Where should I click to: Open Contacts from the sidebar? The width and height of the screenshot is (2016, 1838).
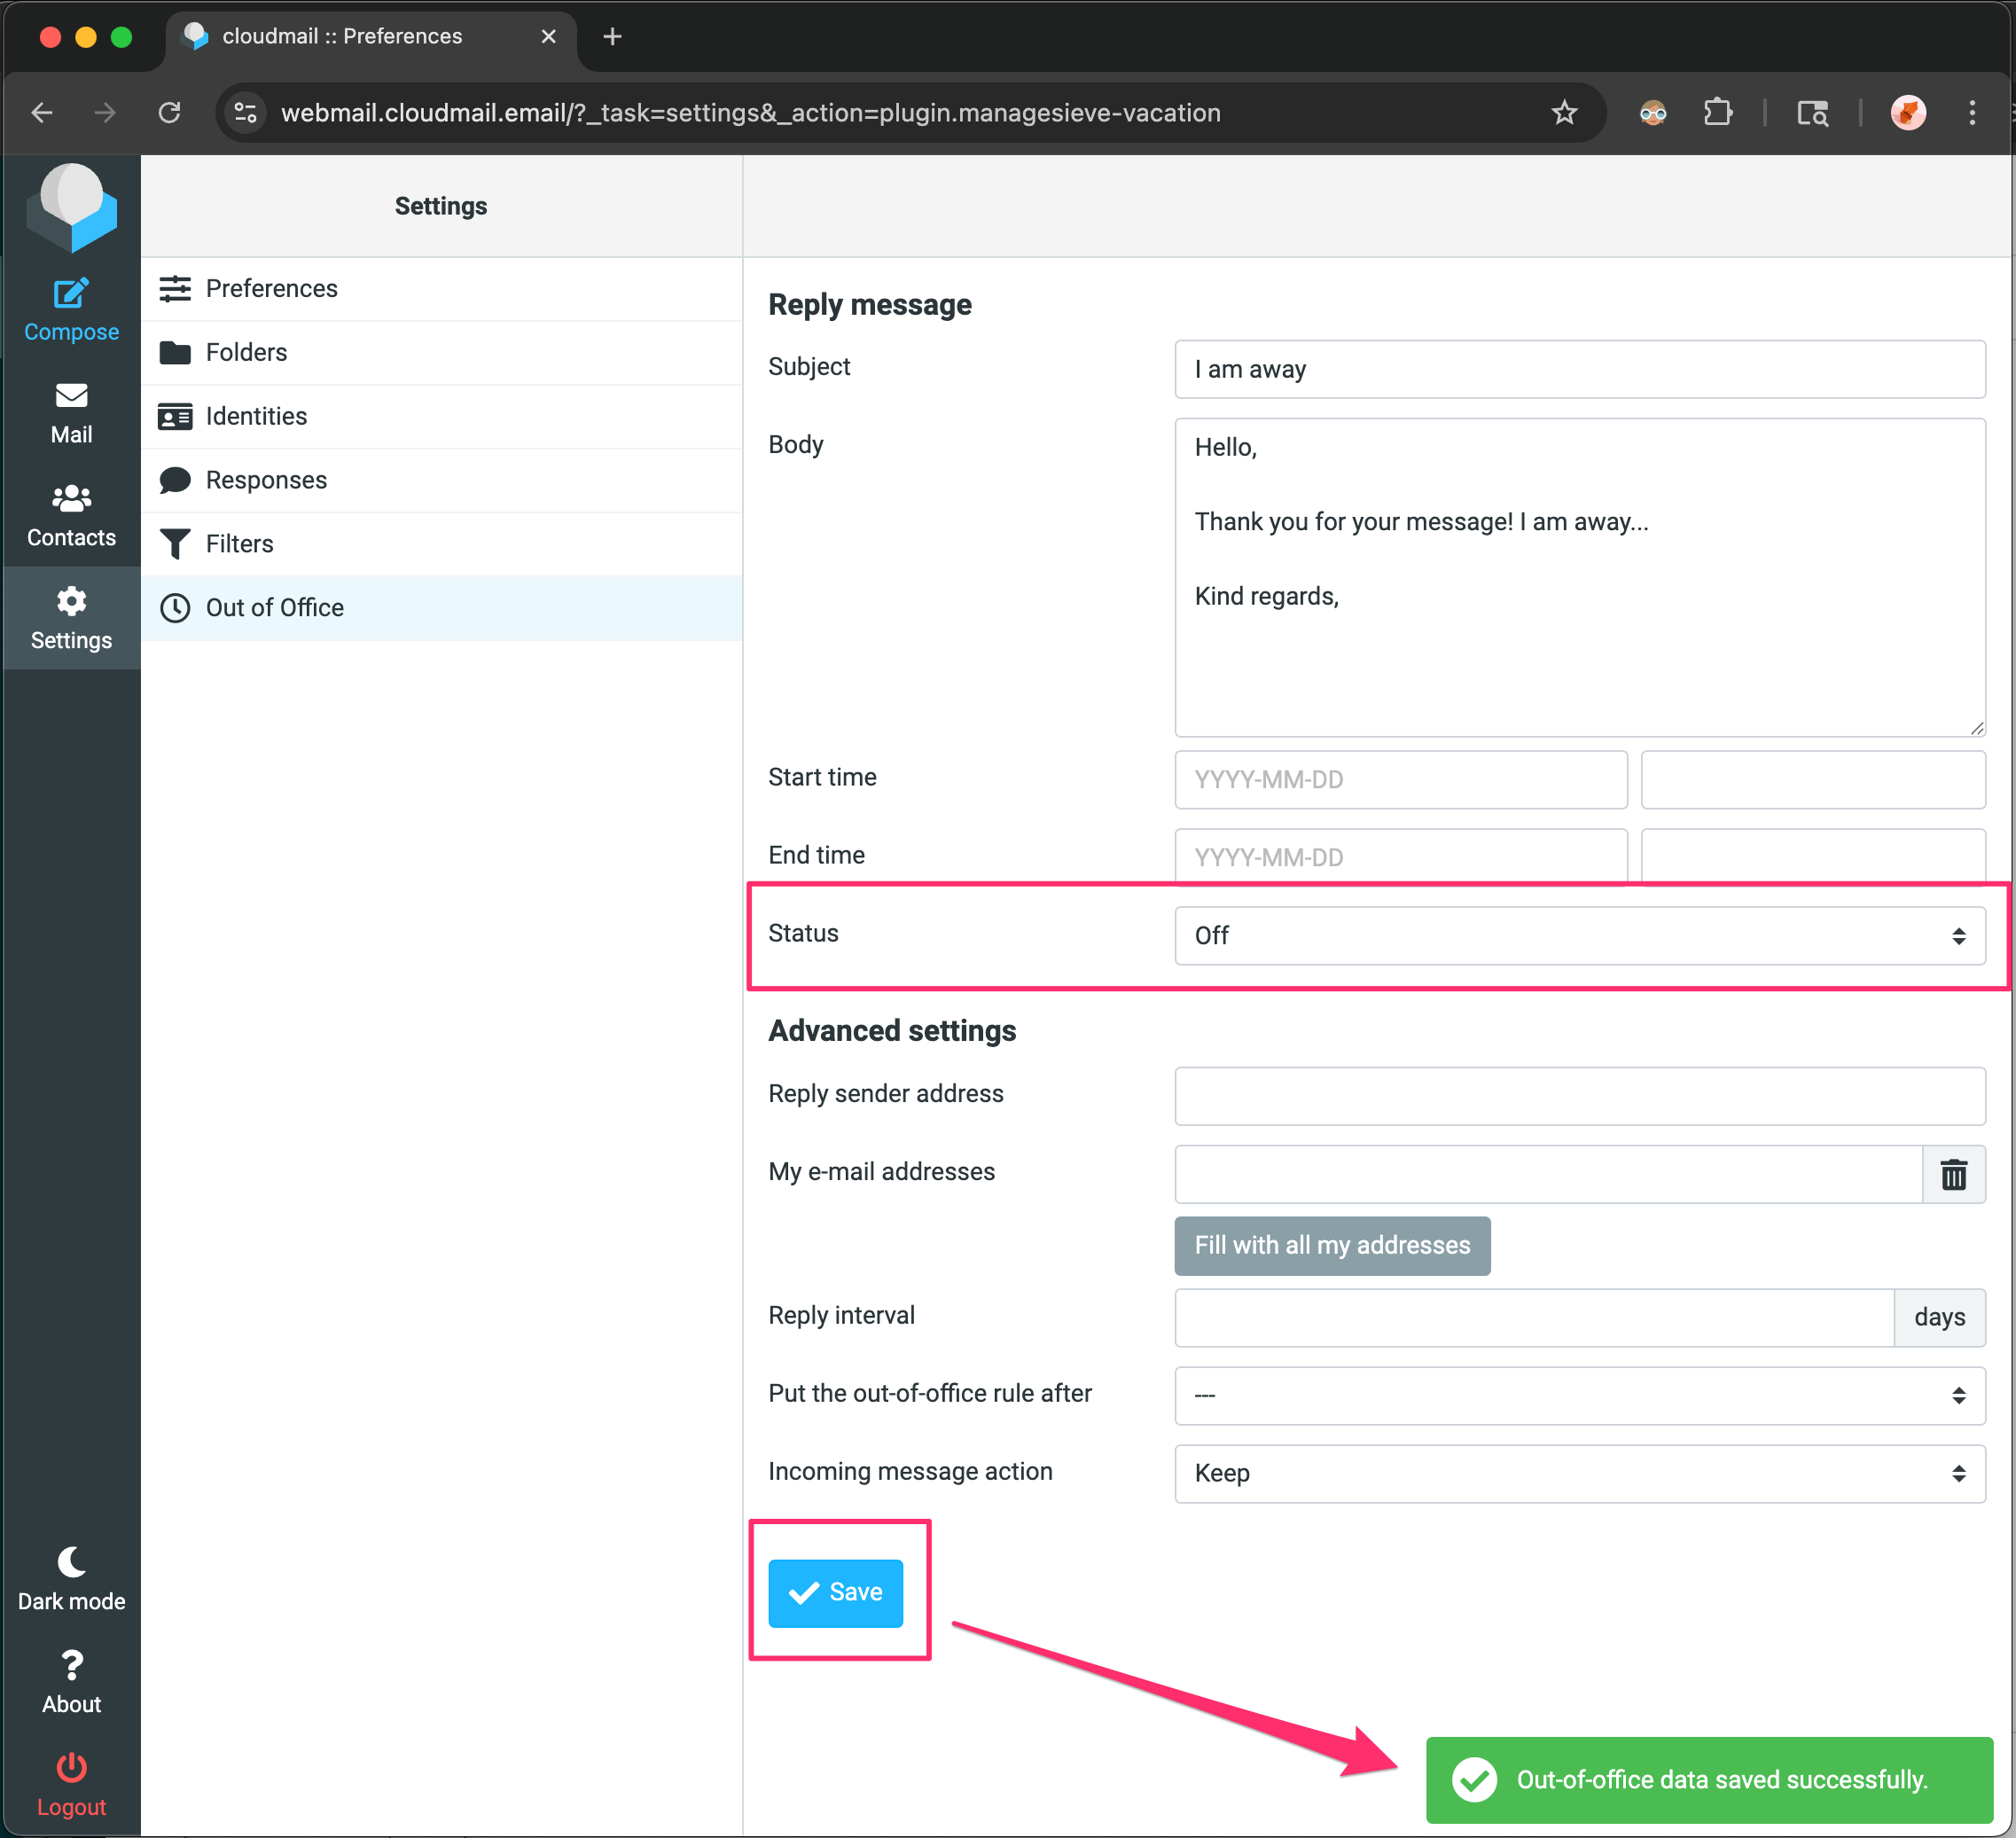71,499
